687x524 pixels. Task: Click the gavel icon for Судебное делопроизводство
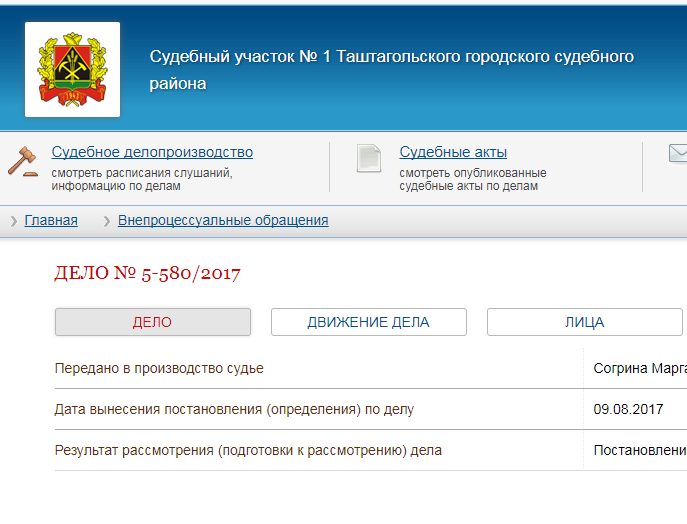point(22,159)
